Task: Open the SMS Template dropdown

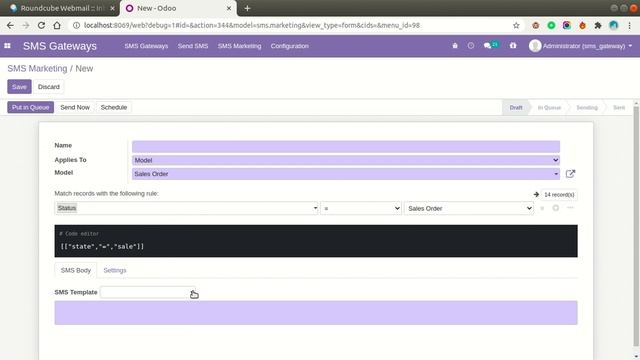Action: point(148,292)
